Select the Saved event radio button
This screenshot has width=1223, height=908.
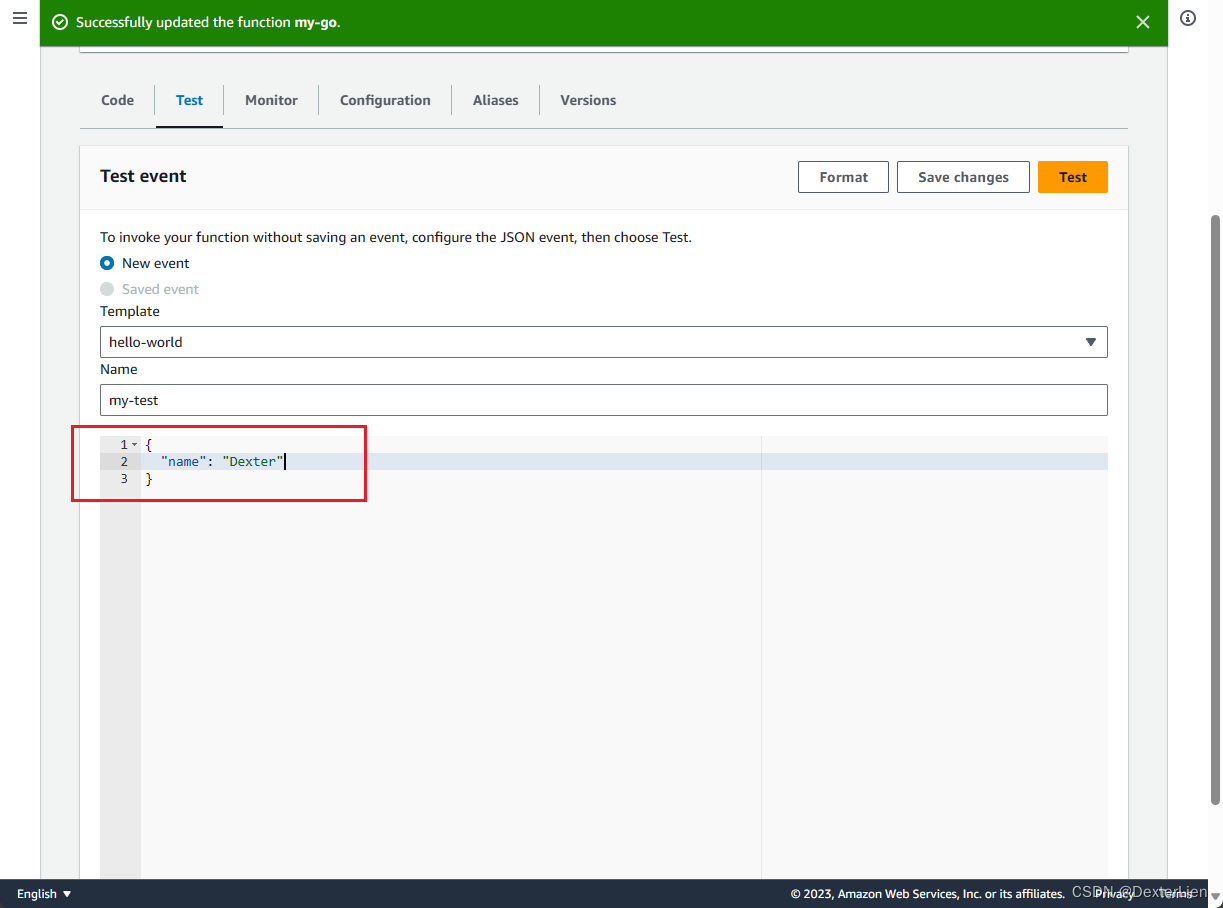tap(107, 289)
